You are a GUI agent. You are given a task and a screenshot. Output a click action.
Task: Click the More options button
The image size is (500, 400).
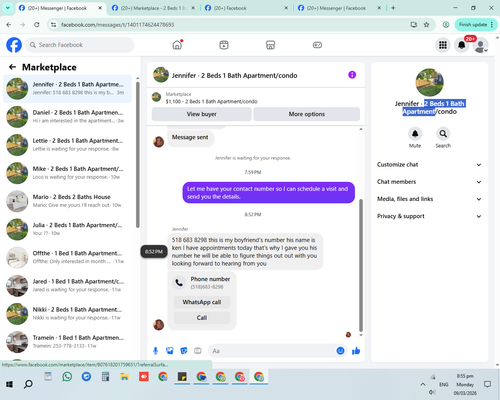click(307, 114)
